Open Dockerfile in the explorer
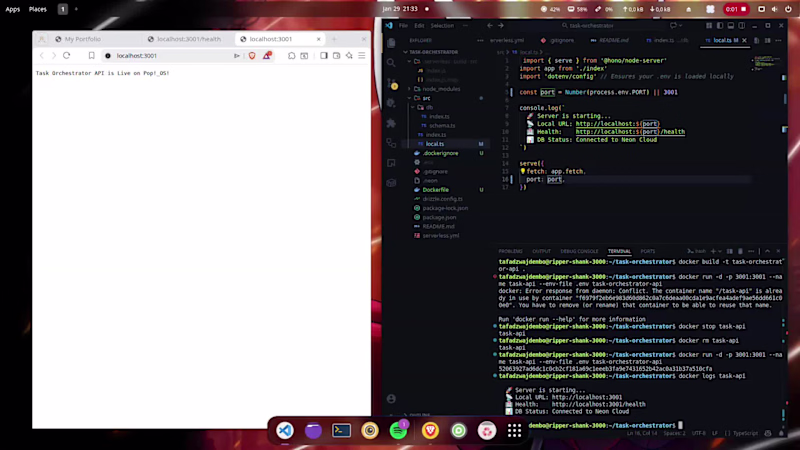Viewport: 800px width, 450px height. coord(435,190)
